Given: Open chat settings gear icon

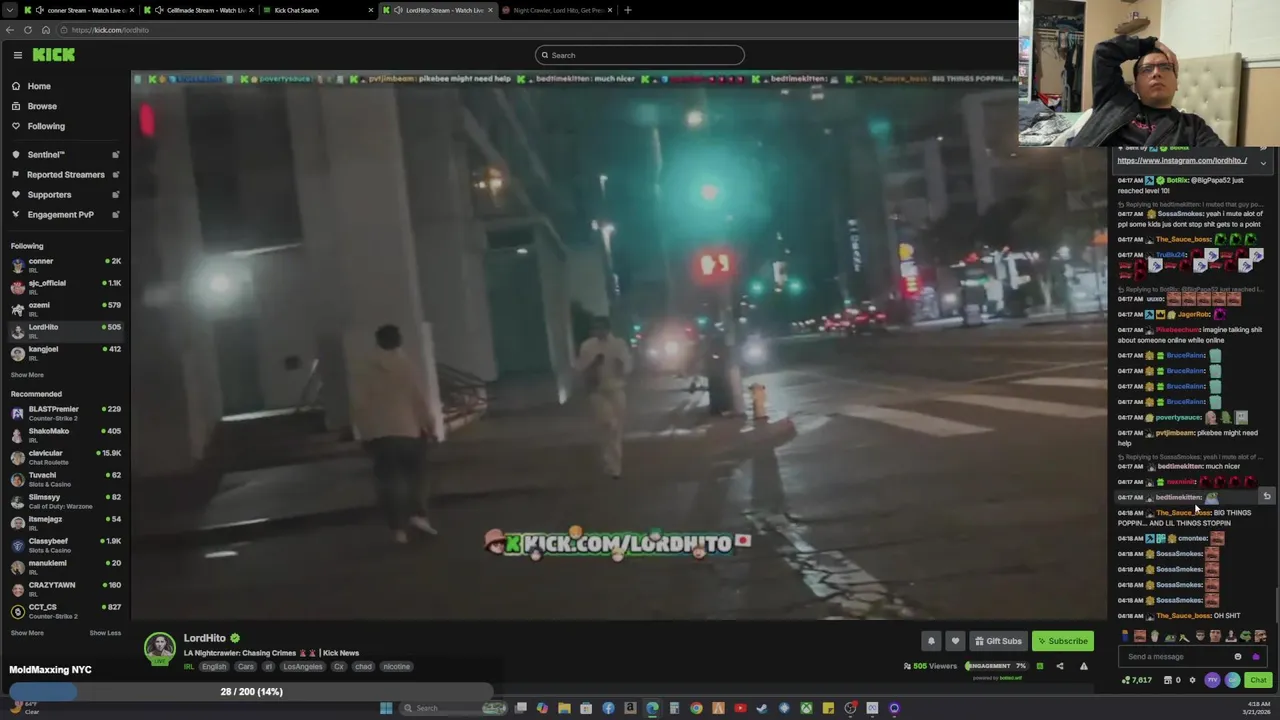Looking at the screenshot, I should tap(1192, 680).
